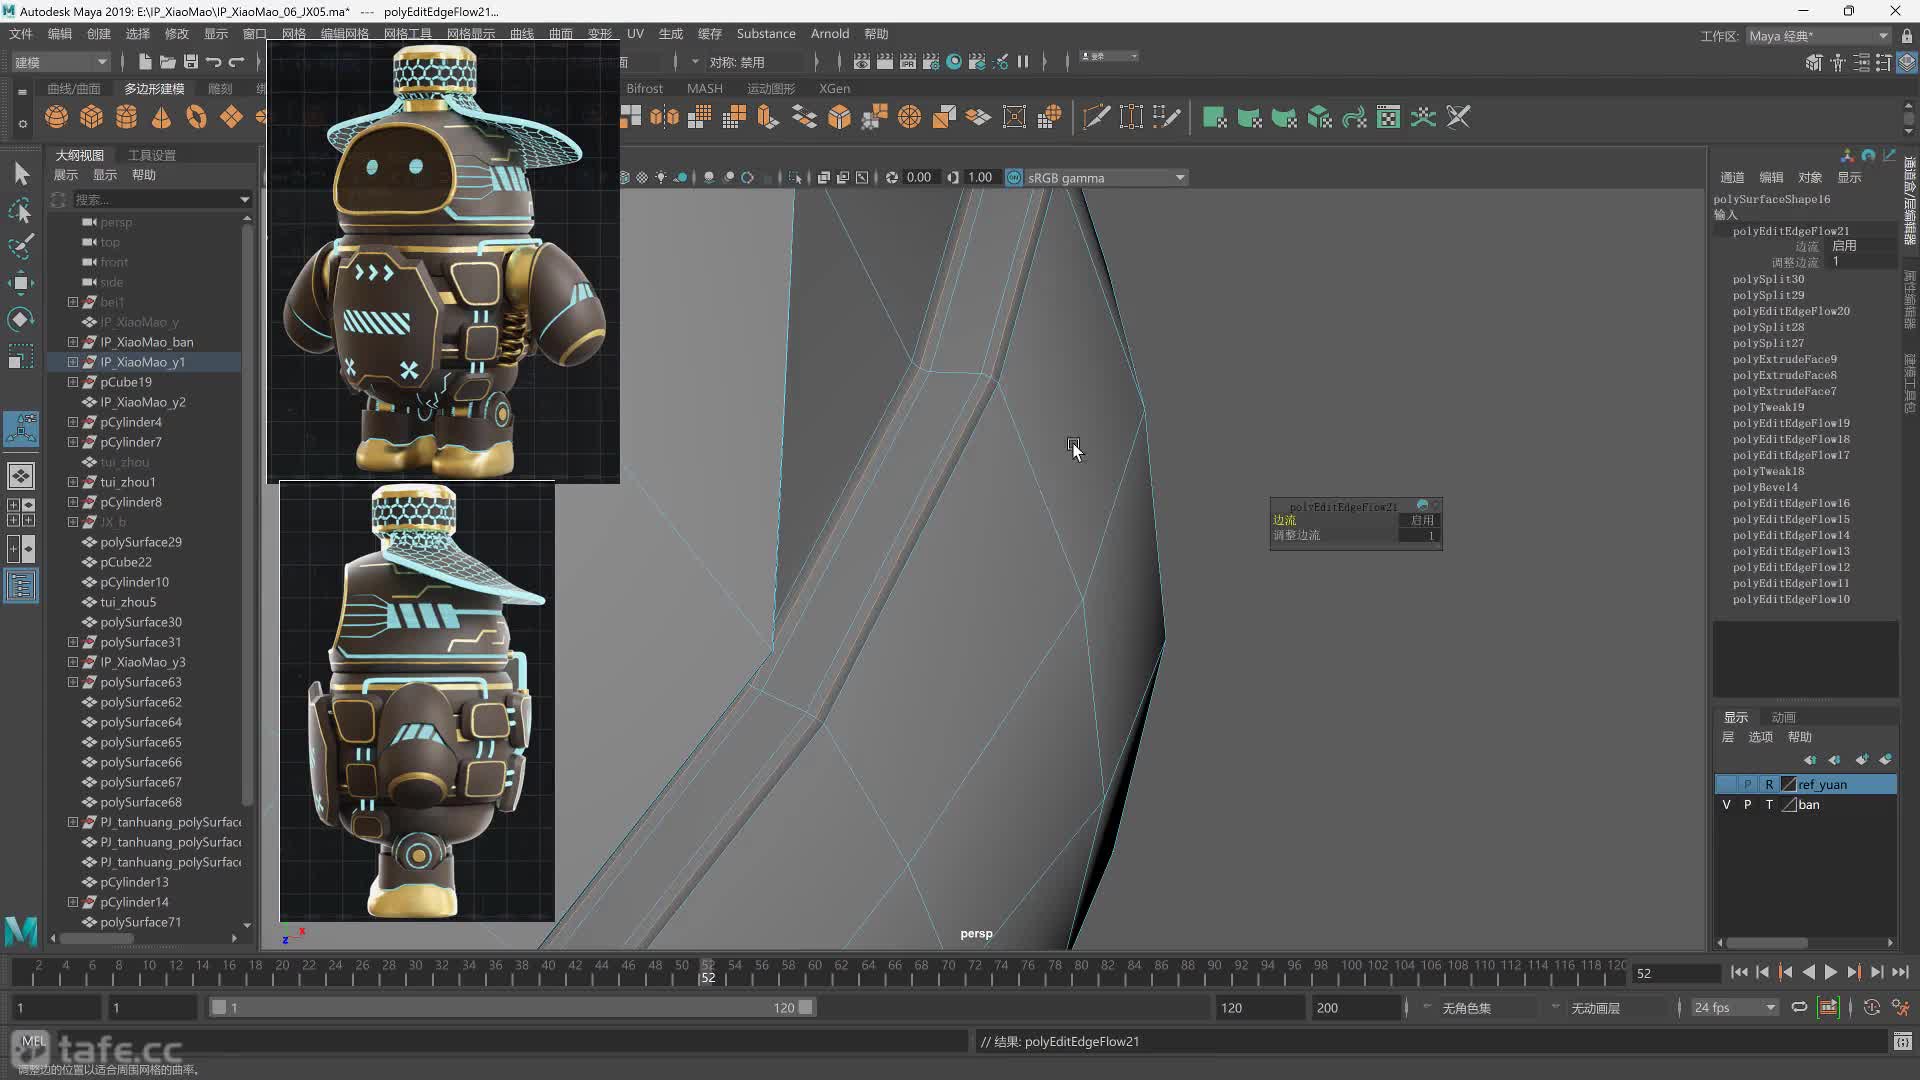The width and height of the screenshot is (1920, 1080).
Task: Open the sRGB gamma dropdown
Action: pyautogui.click(x=1106, y=178)
